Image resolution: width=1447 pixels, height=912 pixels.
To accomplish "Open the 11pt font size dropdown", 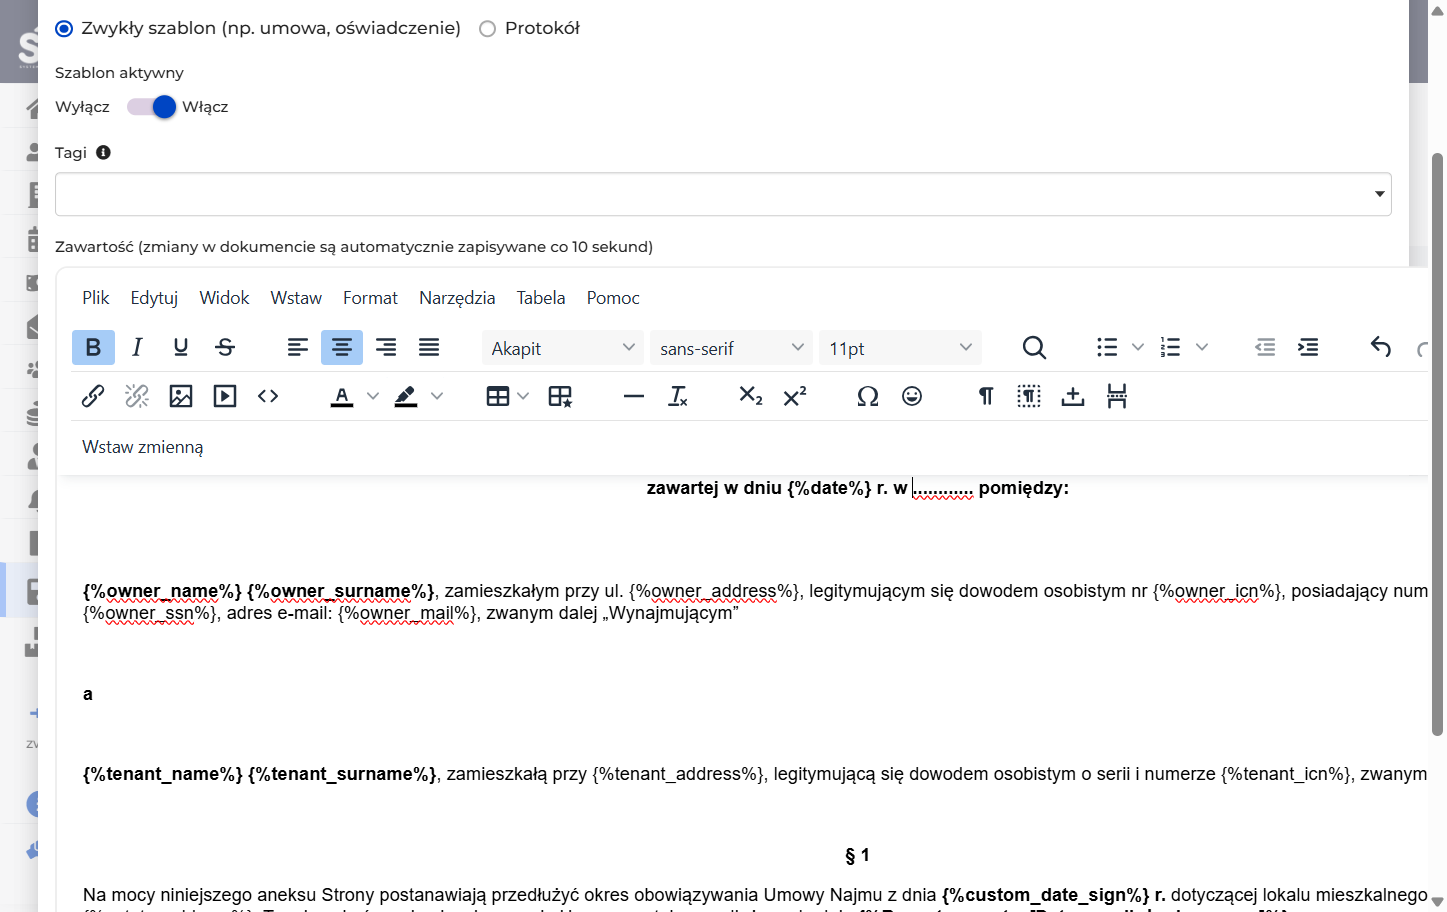I will click(900, 348).
